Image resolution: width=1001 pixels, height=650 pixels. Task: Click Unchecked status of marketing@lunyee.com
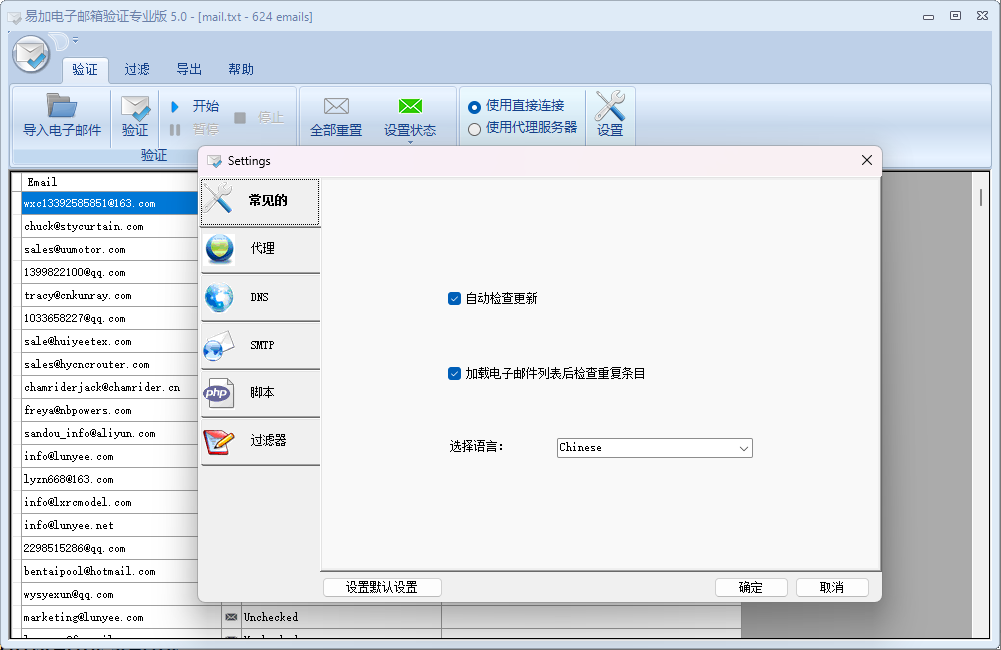pyautogui.click(x=271, y=617)
